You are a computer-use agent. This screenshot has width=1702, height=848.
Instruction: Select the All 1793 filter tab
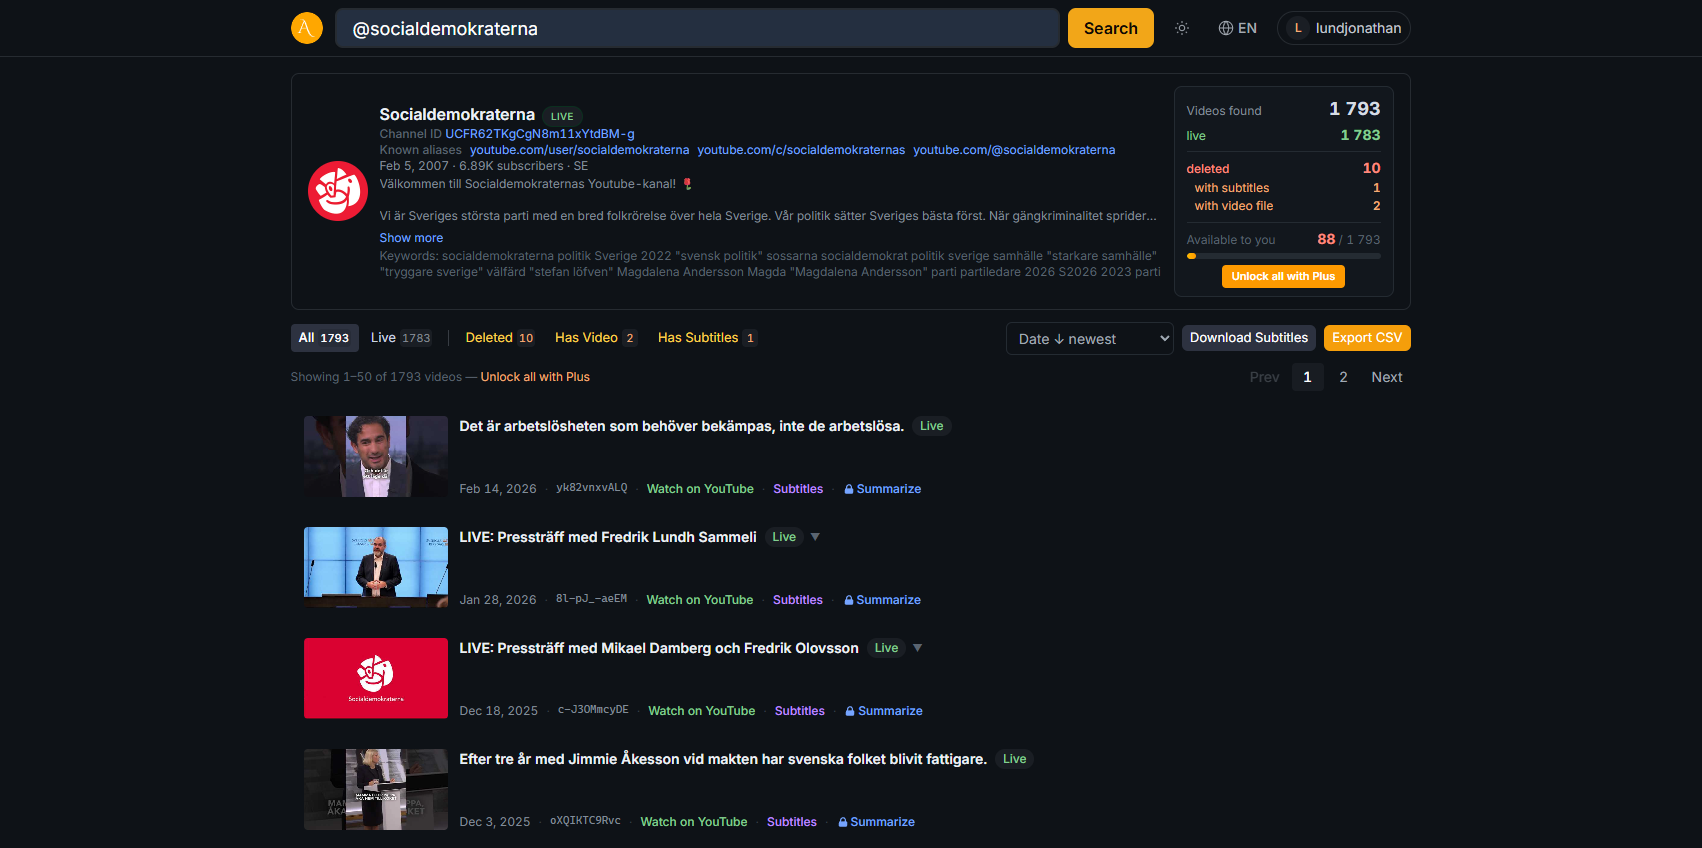click(x=324, y=338)
